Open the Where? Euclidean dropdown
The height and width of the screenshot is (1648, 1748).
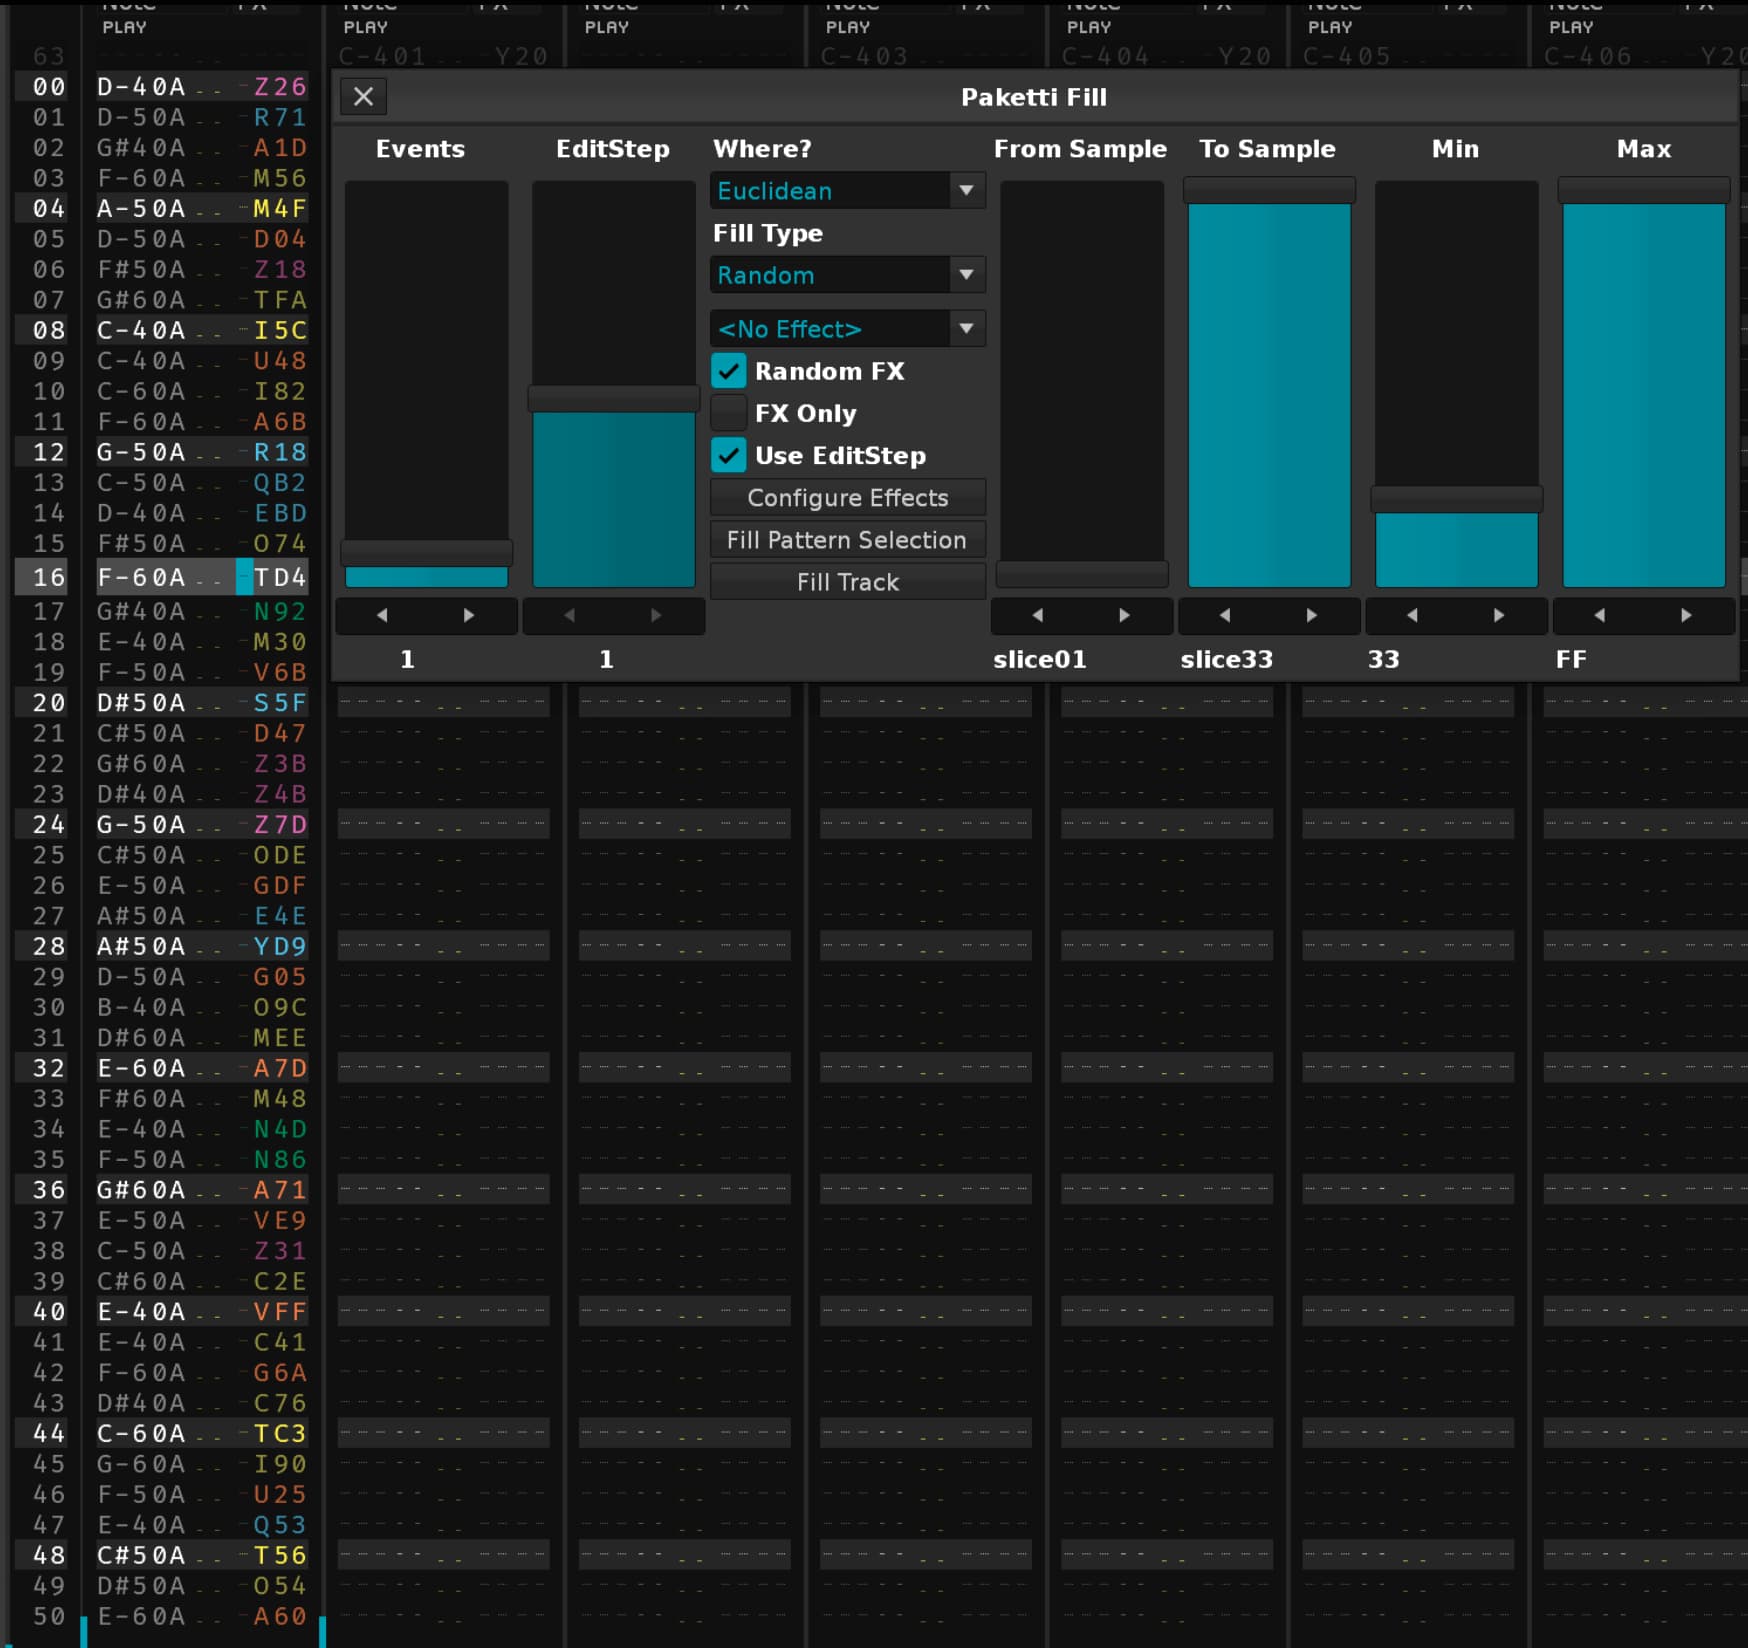click(847, 191)
